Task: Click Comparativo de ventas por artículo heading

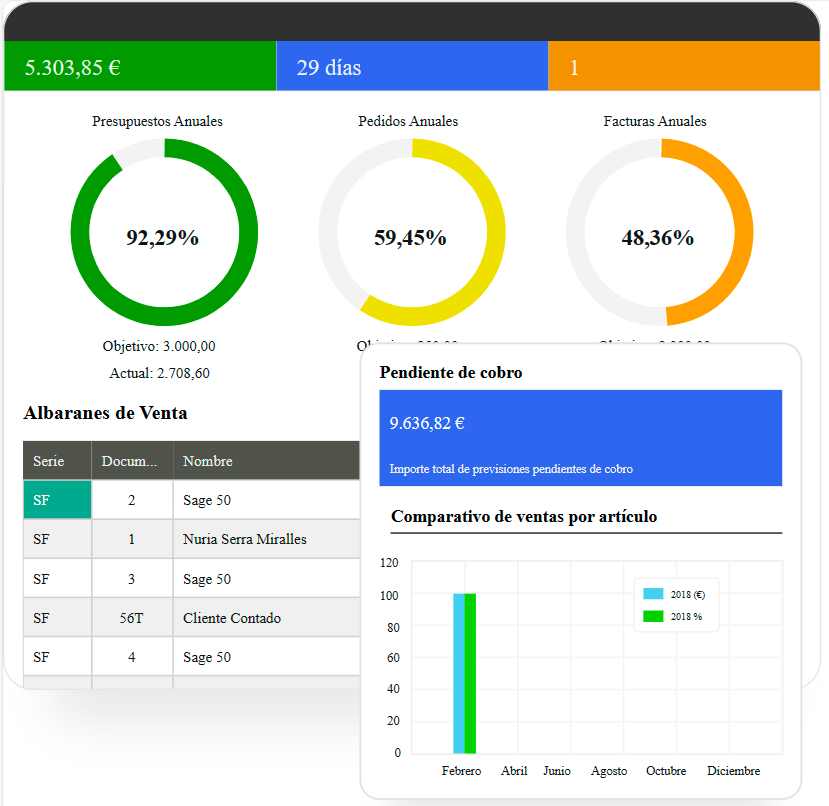Action: click(x=524, y=516)
